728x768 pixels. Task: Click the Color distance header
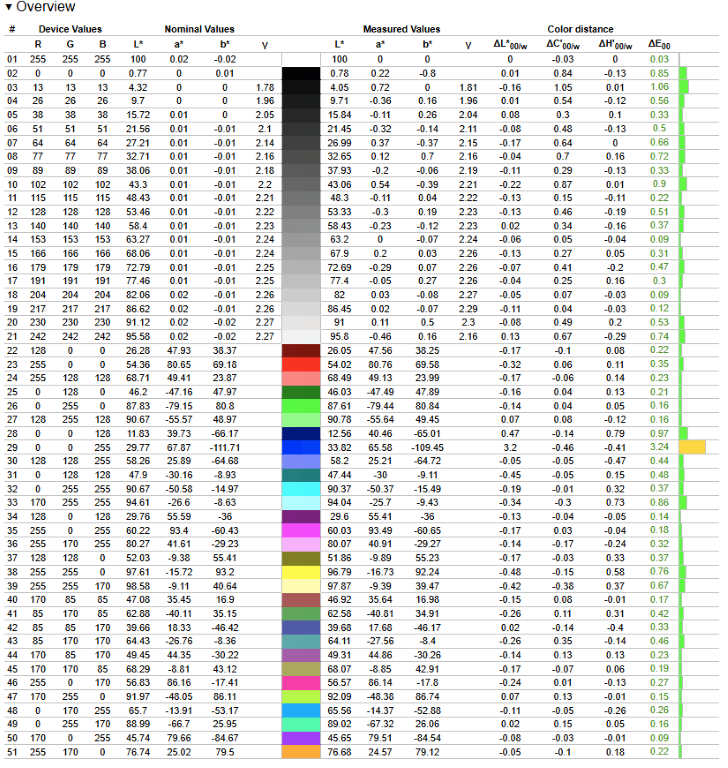(581, 29)
